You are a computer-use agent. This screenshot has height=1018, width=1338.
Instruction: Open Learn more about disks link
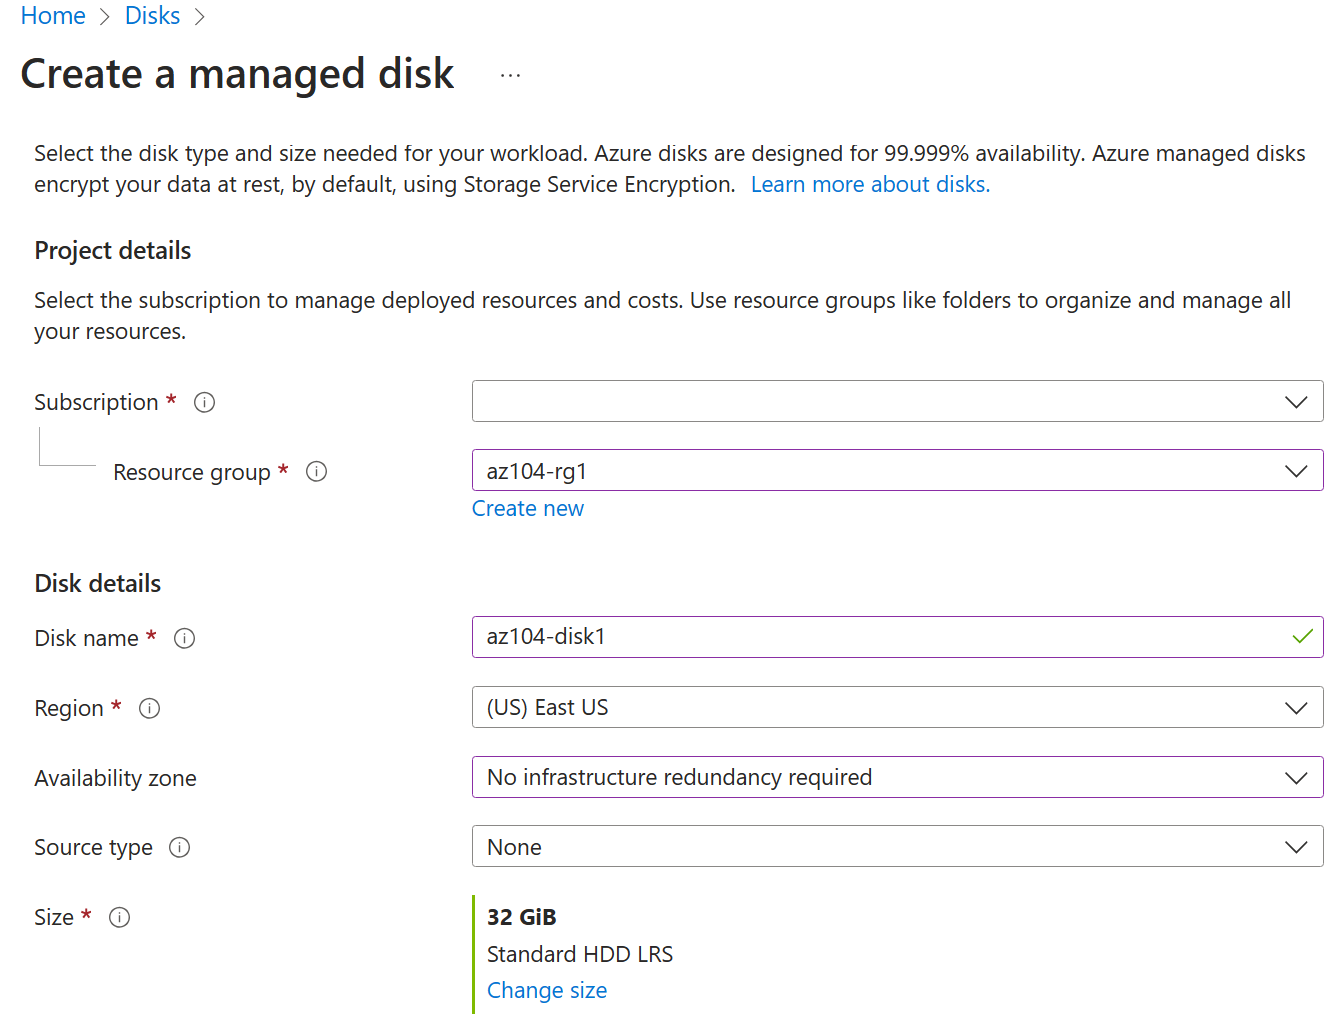pyautogui.click(x=869, y=185)
